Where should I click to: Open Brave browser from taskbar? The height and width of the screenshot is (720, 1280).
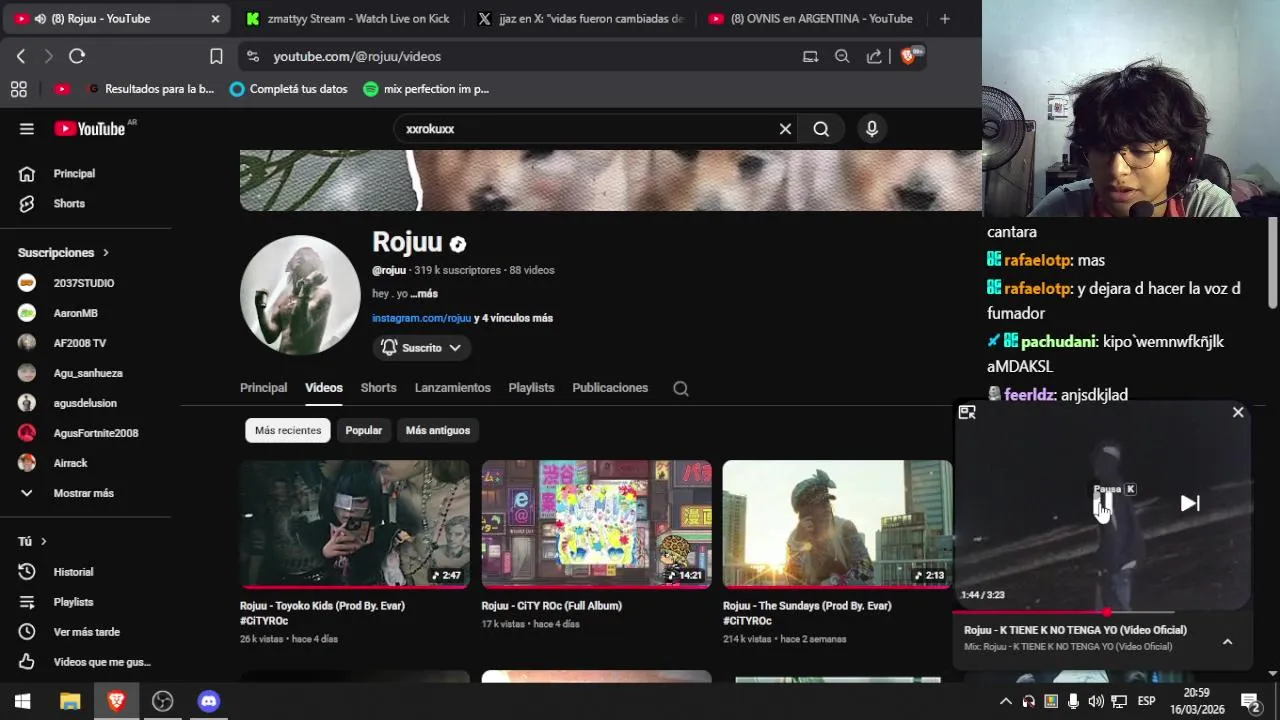click(x=116, y=701)
